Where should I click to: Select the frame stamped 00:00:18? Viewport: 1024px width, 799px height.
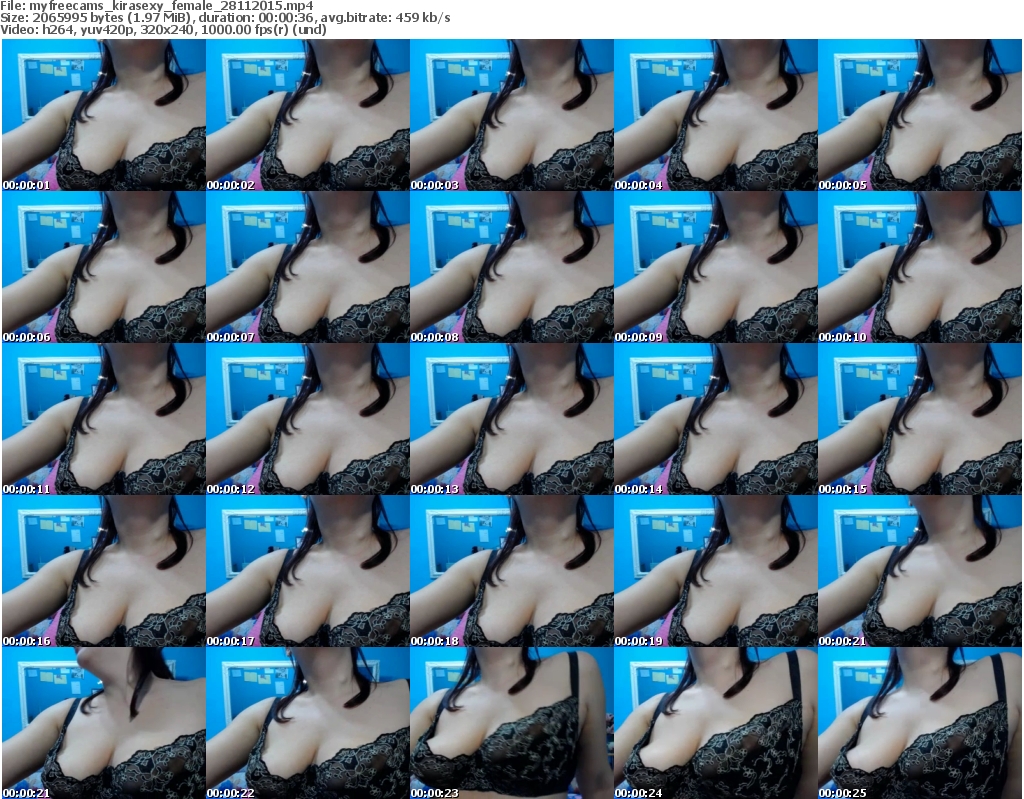511,572
